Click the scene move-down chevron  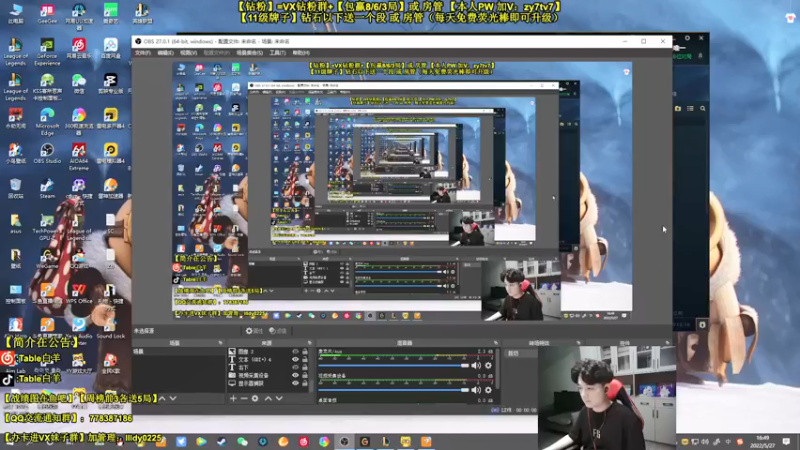173,398
